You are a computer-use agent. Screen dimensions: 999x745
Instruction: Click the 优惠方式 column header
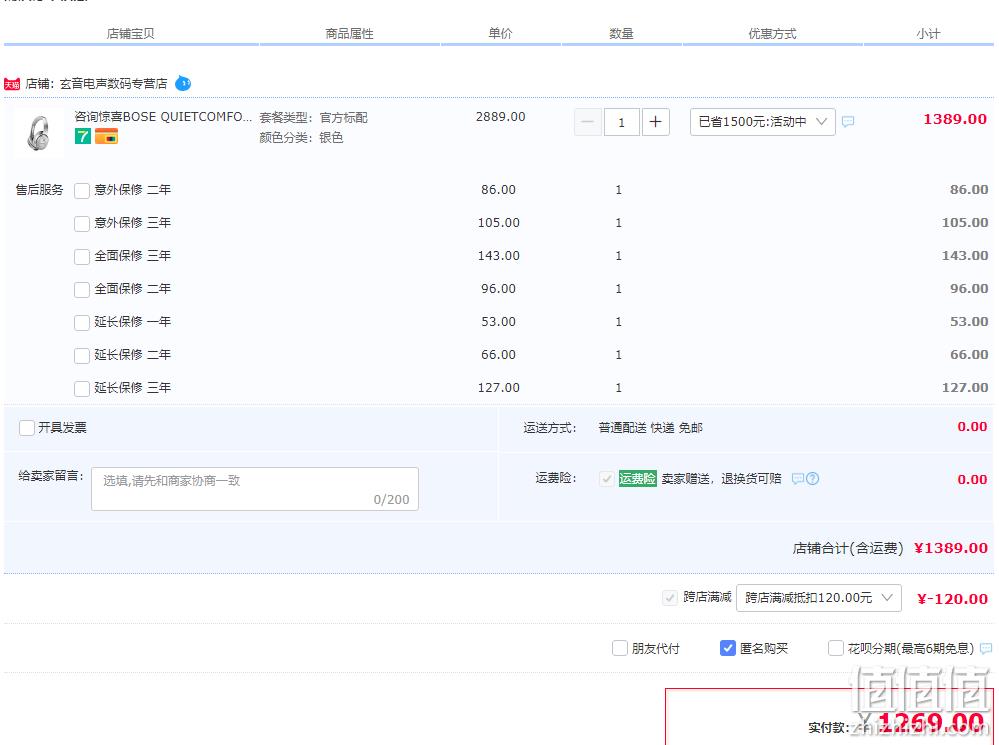pos(772,34)
